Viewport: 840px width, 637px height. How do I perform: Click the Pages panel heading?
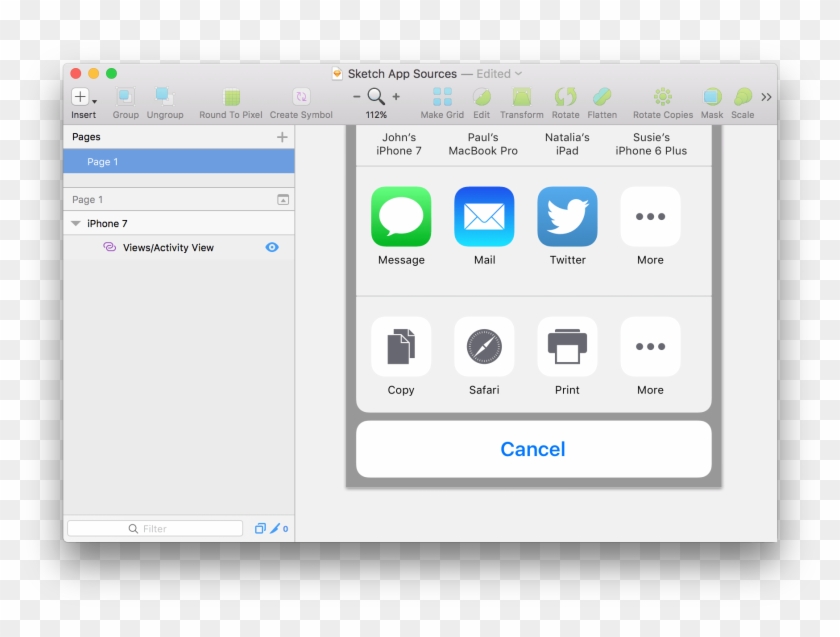click(x=86, y=137)
